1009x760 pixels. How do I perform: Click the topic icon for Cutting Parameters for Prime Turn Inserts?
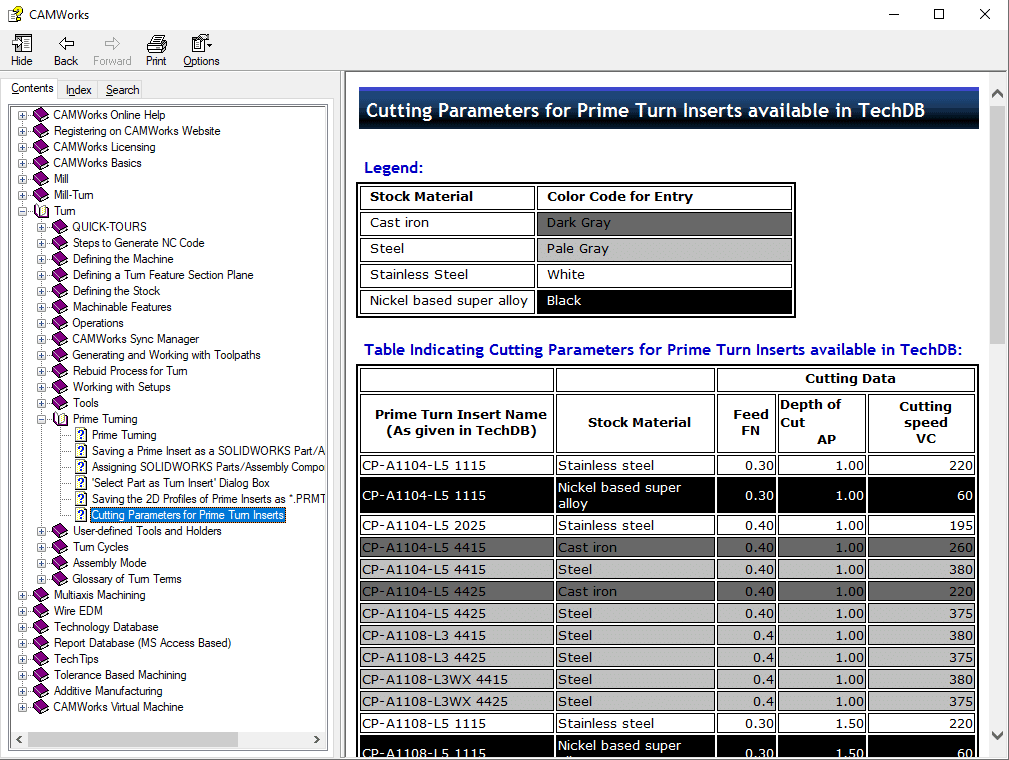tap(81, 515)
